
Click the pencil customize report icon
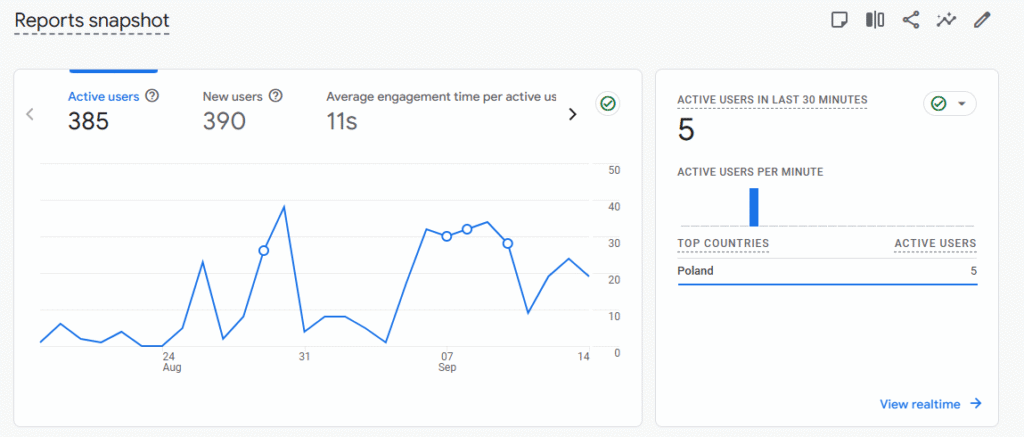982,20
